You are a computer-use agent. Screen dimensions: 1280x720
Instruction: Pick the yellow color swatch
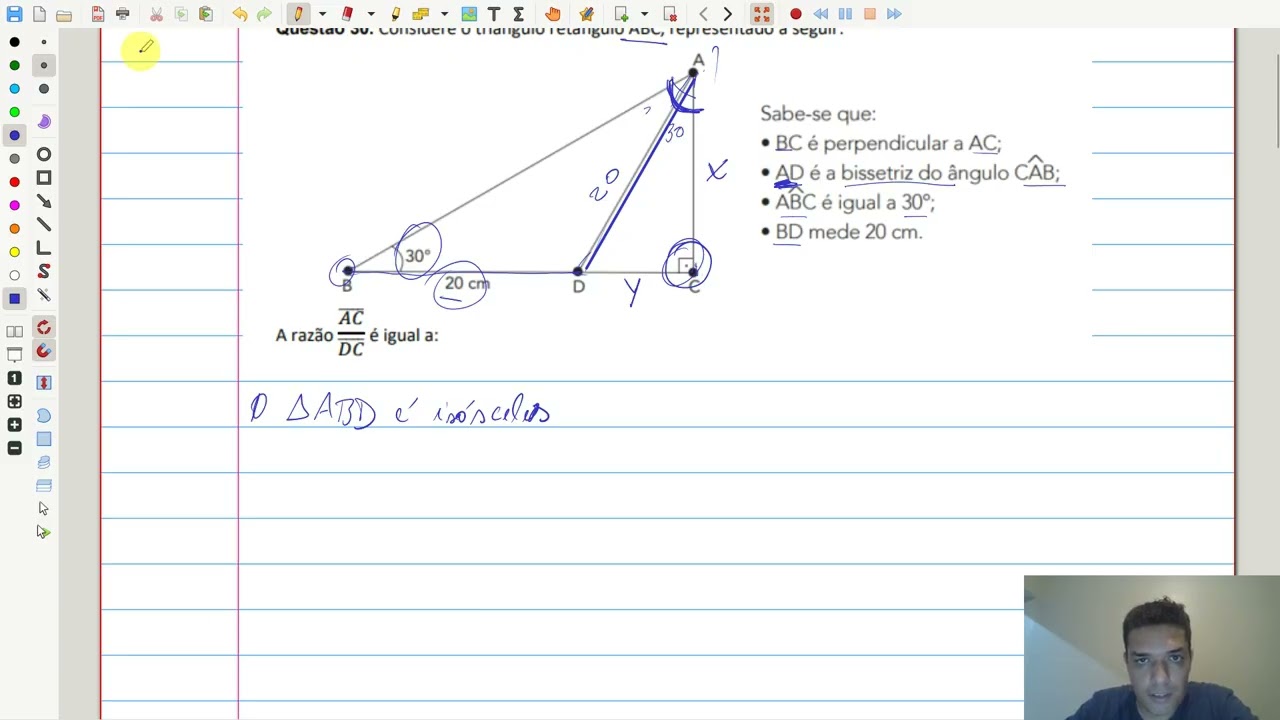(14, 252)
